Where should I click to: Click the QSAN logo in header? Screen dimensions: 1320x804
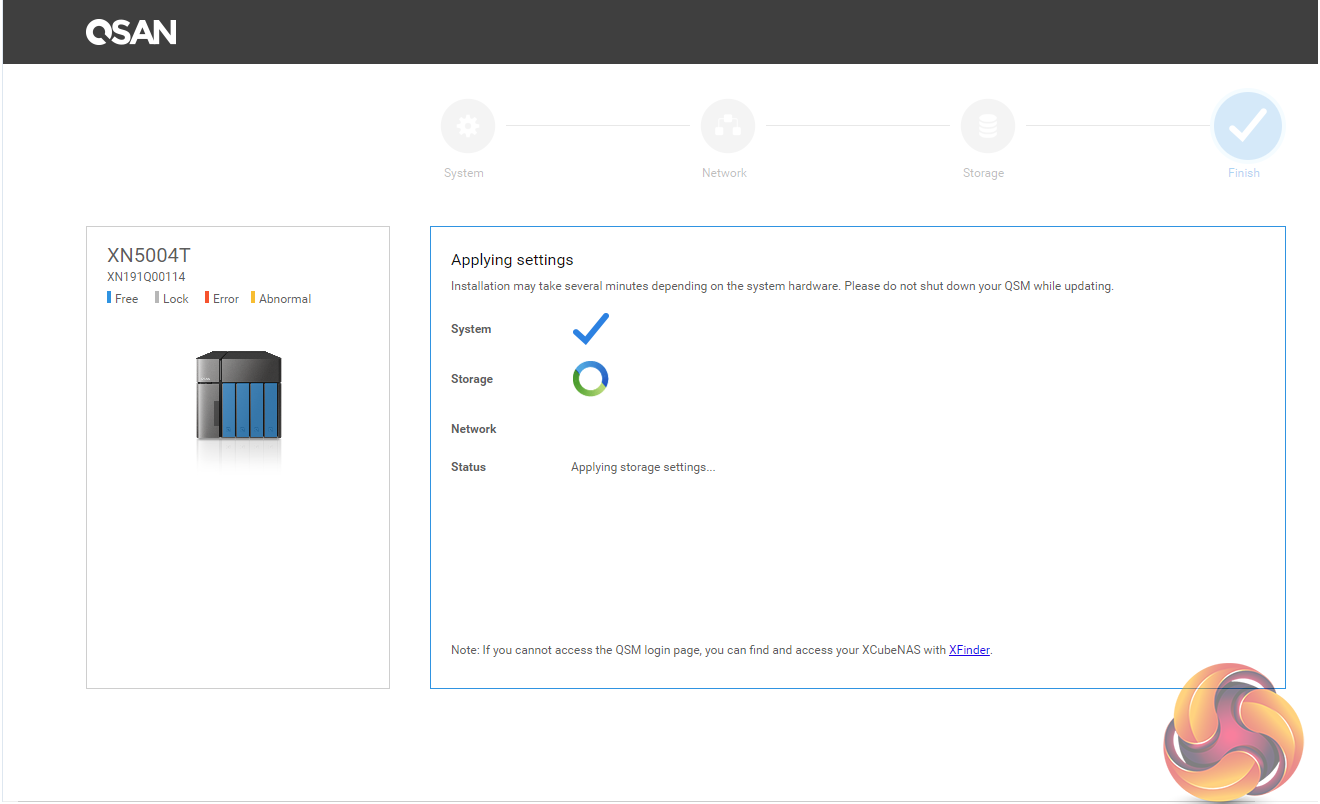[131, 32]
